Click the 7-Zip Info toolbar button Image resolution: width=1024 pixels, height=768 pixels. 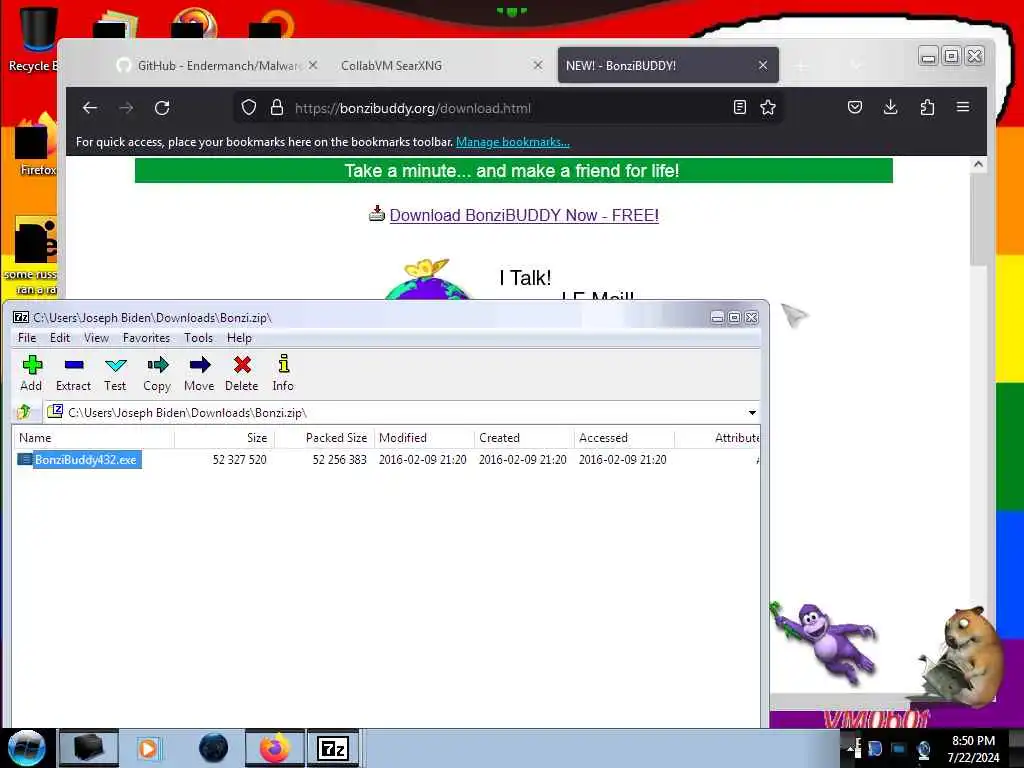click(x=283, y=374)
